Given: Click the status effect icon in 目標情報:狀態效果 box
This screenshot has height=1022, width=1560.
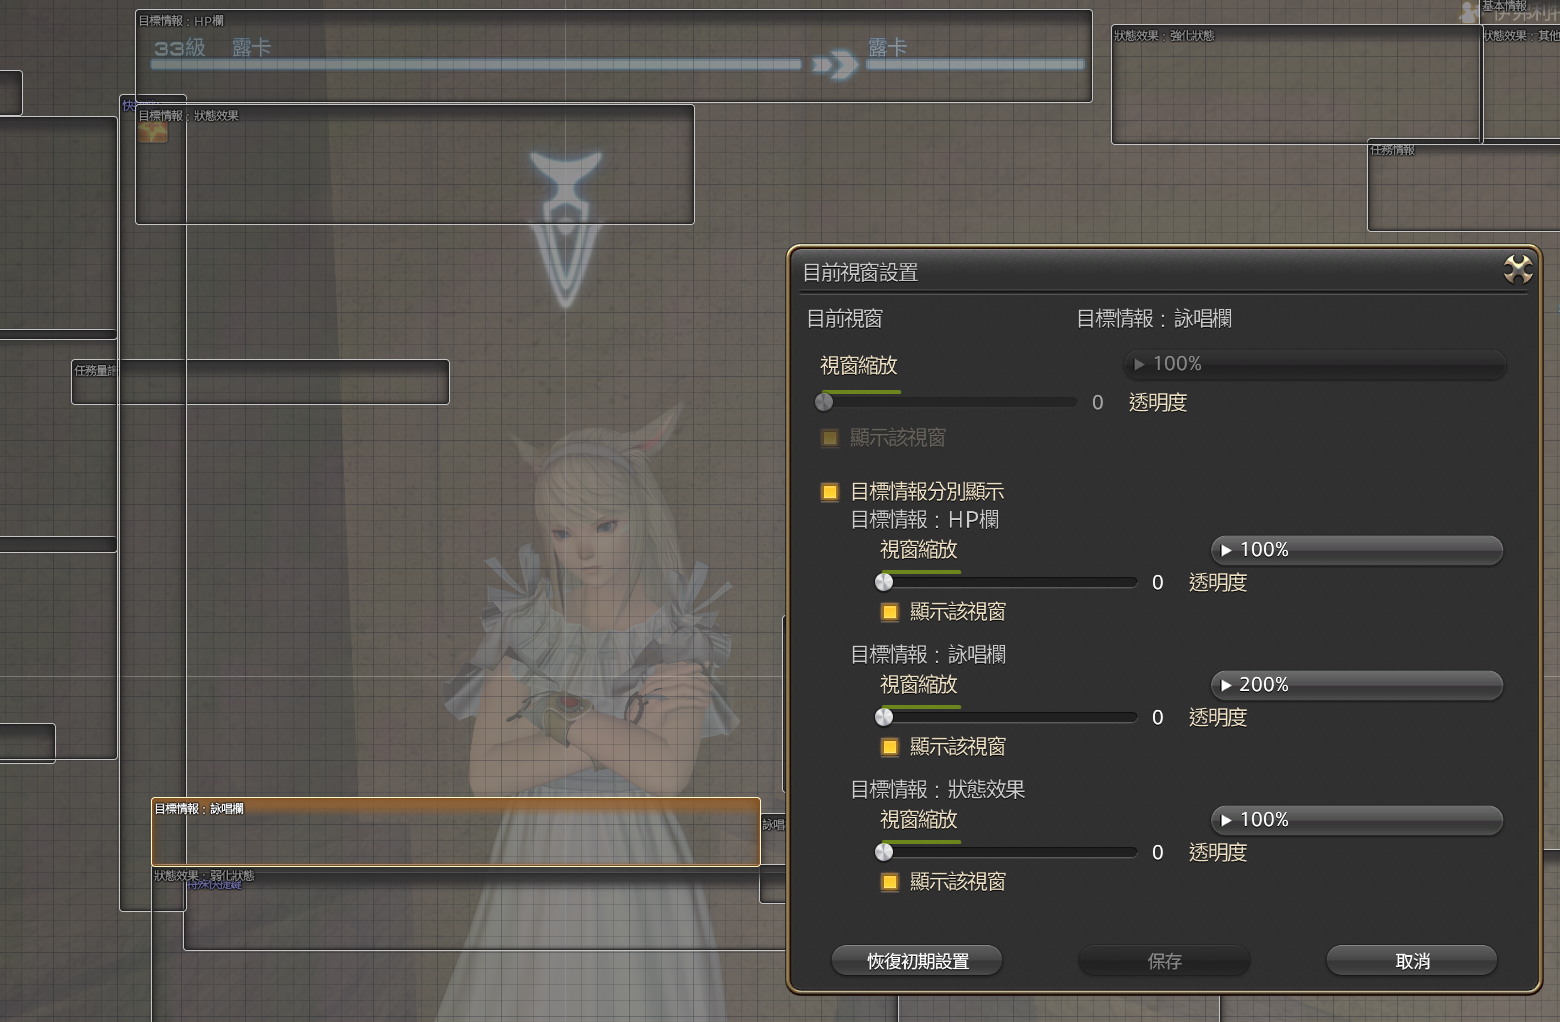Looking at the screenshot, I should tap(153, 132).
